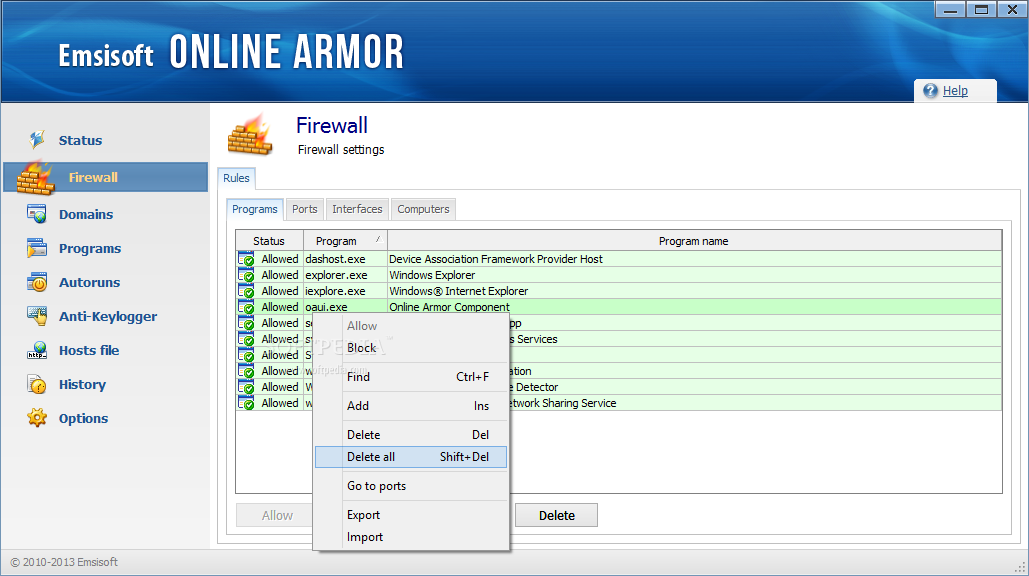1029x576 pixels.
Task: Sort by the Program name column header
Action: 694,241
